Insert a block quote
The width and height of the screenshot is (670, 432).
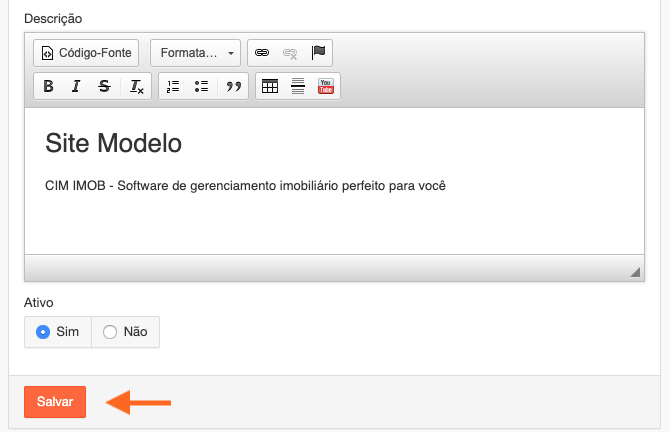point(233,87)
